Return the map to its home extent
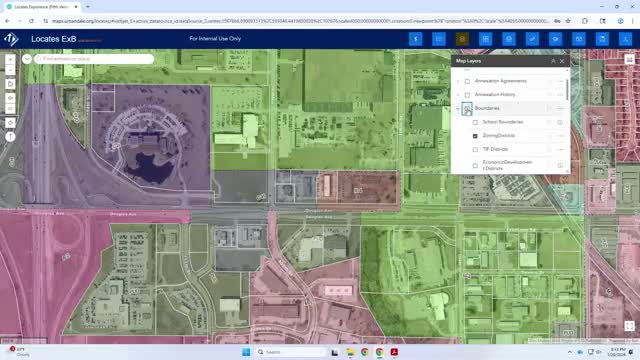 pyautogui.click(x=10, y=84)
